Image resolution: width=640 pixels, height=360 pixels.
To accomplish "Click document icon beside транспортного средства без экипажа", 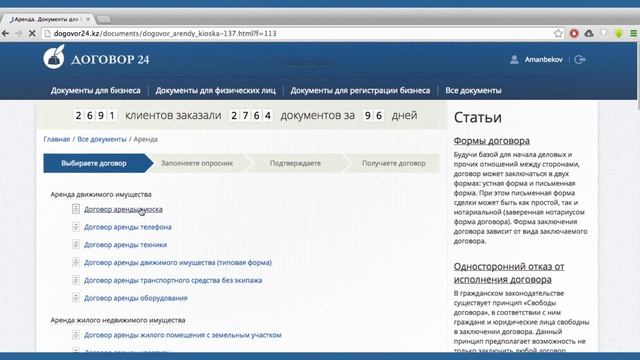I will 76,280.
